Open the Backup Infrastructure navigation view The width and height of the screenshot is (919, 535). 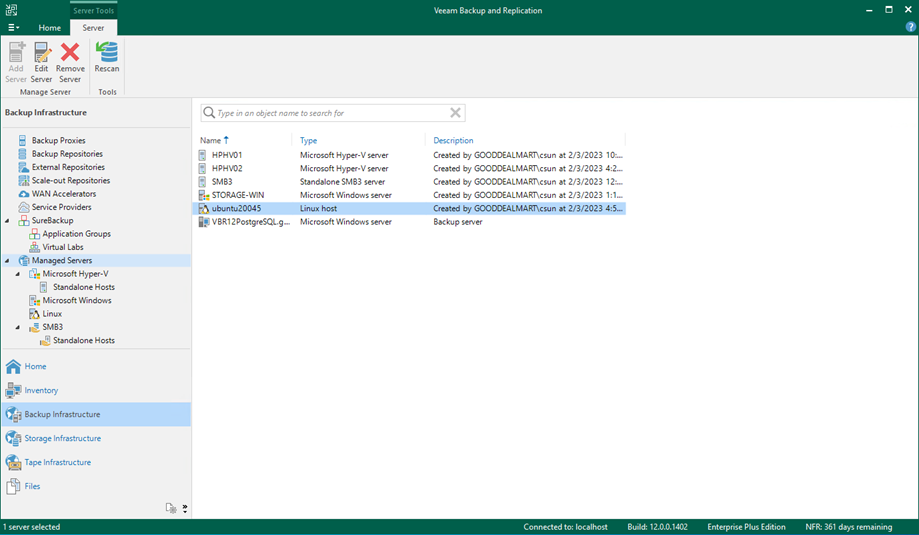[96, 414]
